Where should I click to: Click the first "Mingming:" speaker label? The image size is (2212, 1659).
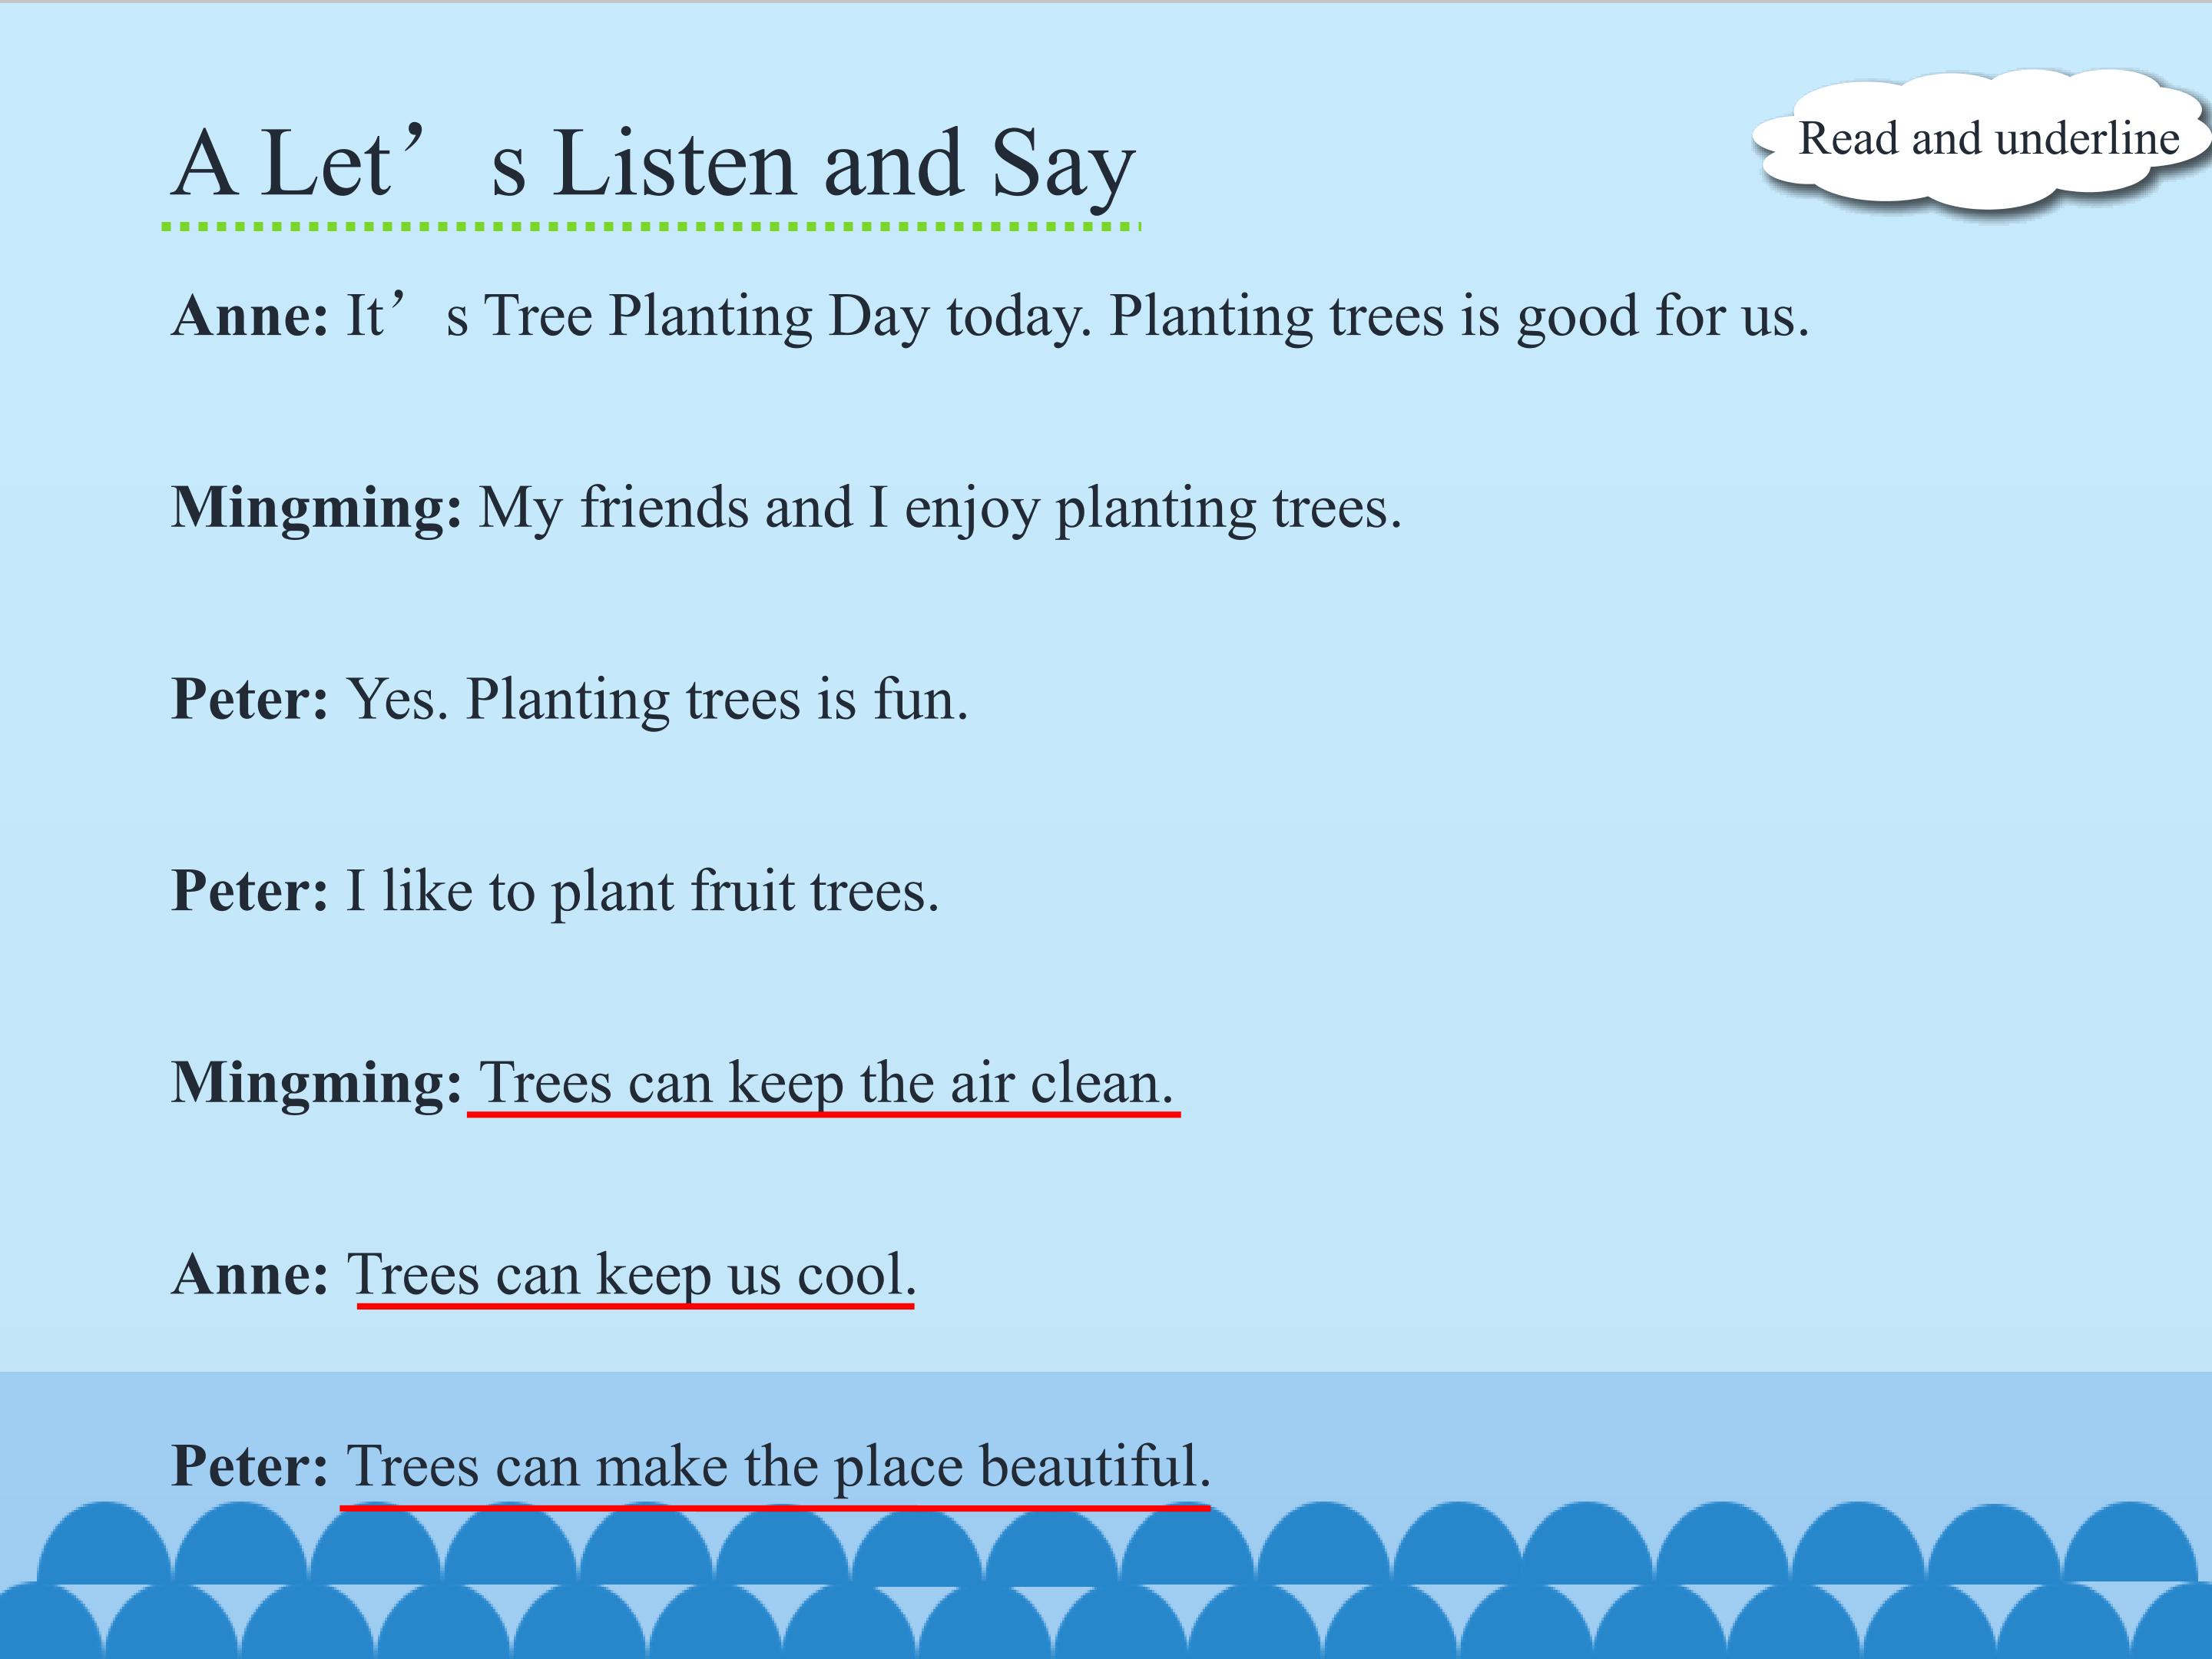coord(316,508)
